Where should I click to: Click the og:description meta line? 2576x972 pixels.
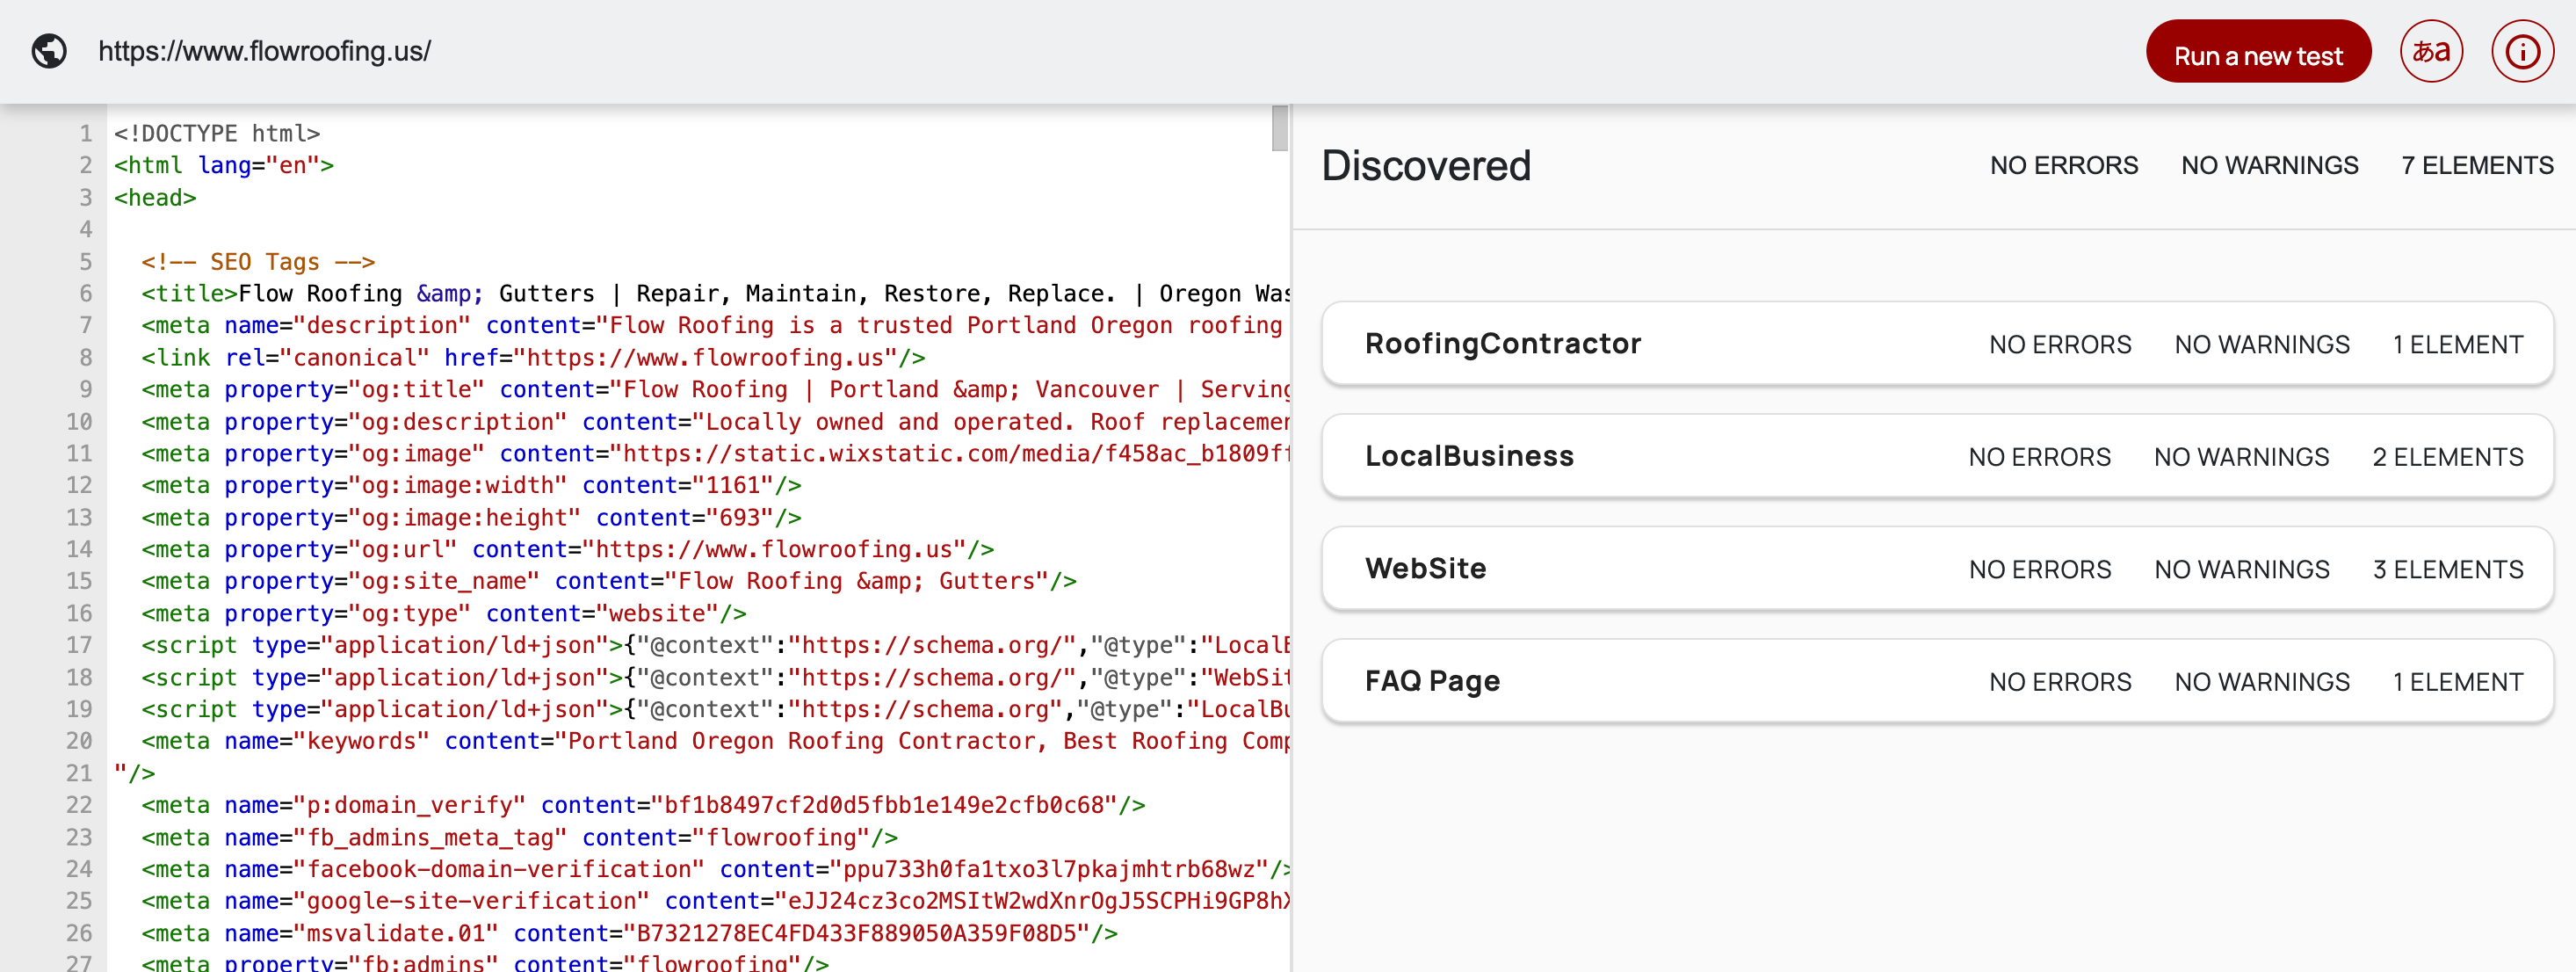[x=715, y=421]
